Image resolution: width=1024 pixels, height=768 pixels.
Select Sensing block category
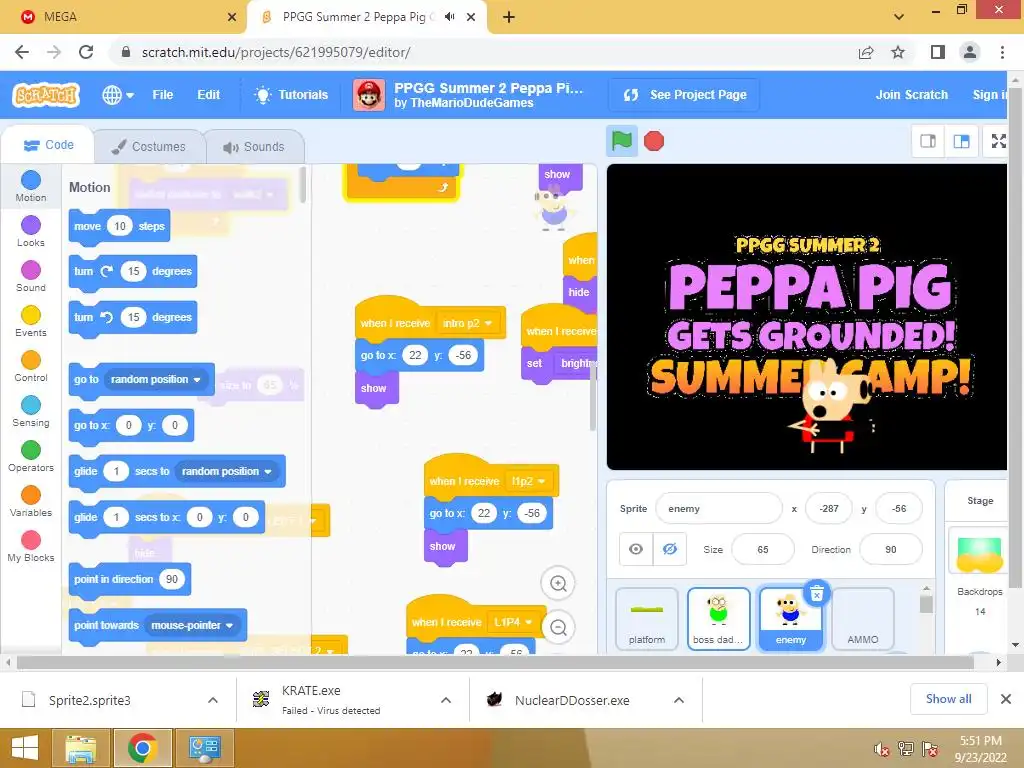click(x=31, y=411)
